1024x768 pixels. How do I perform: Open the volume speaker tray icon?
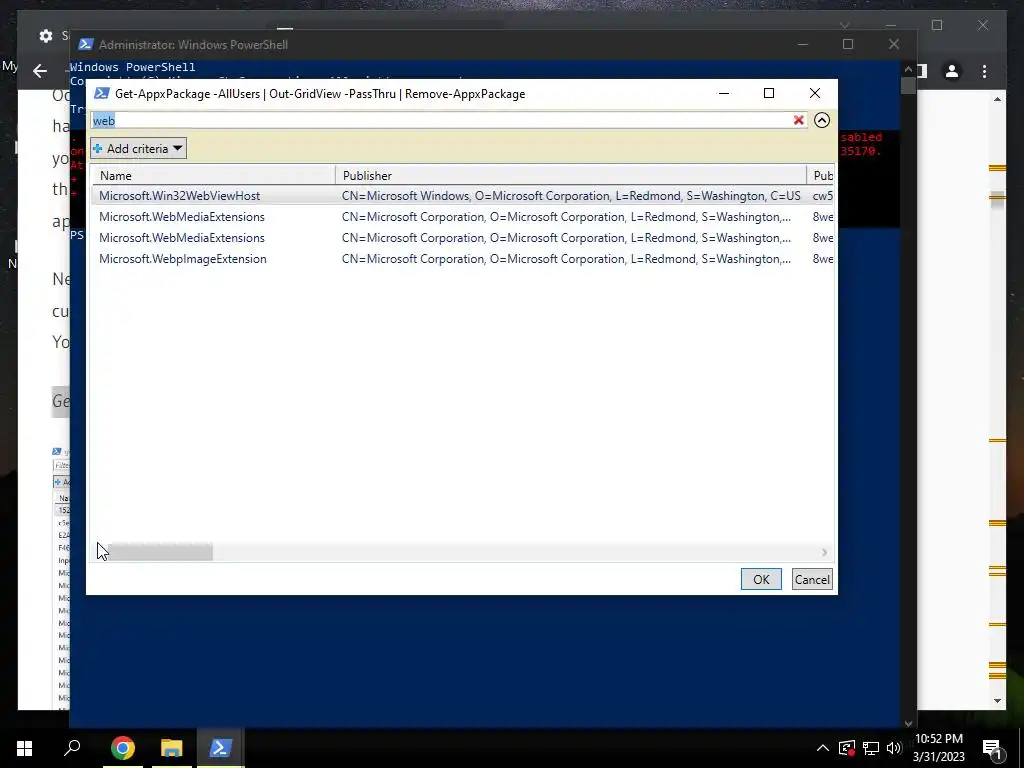[x=893, y=748]
